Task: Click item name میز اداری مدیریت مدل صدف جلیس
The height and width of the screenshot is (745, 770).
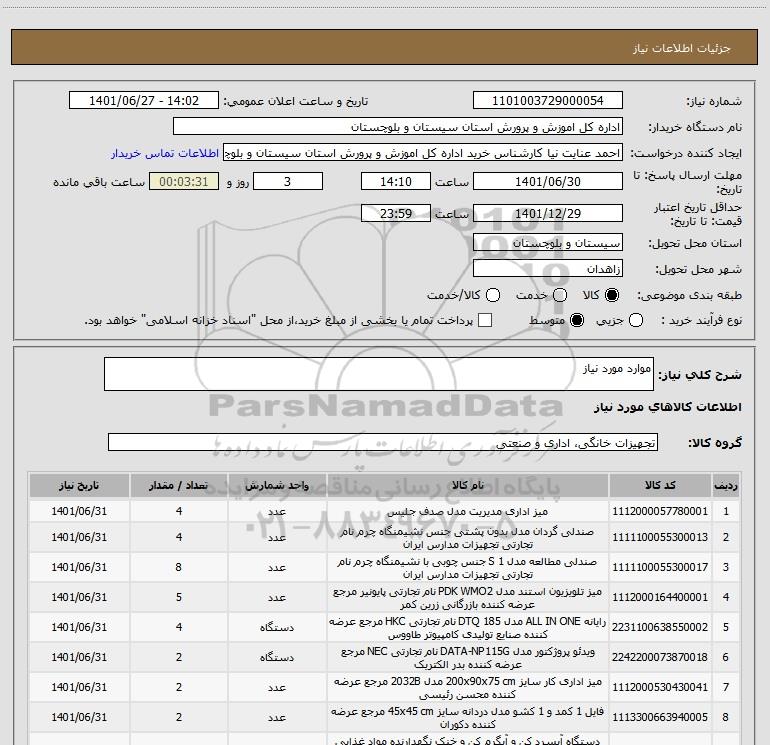Action: coord(468,511)
